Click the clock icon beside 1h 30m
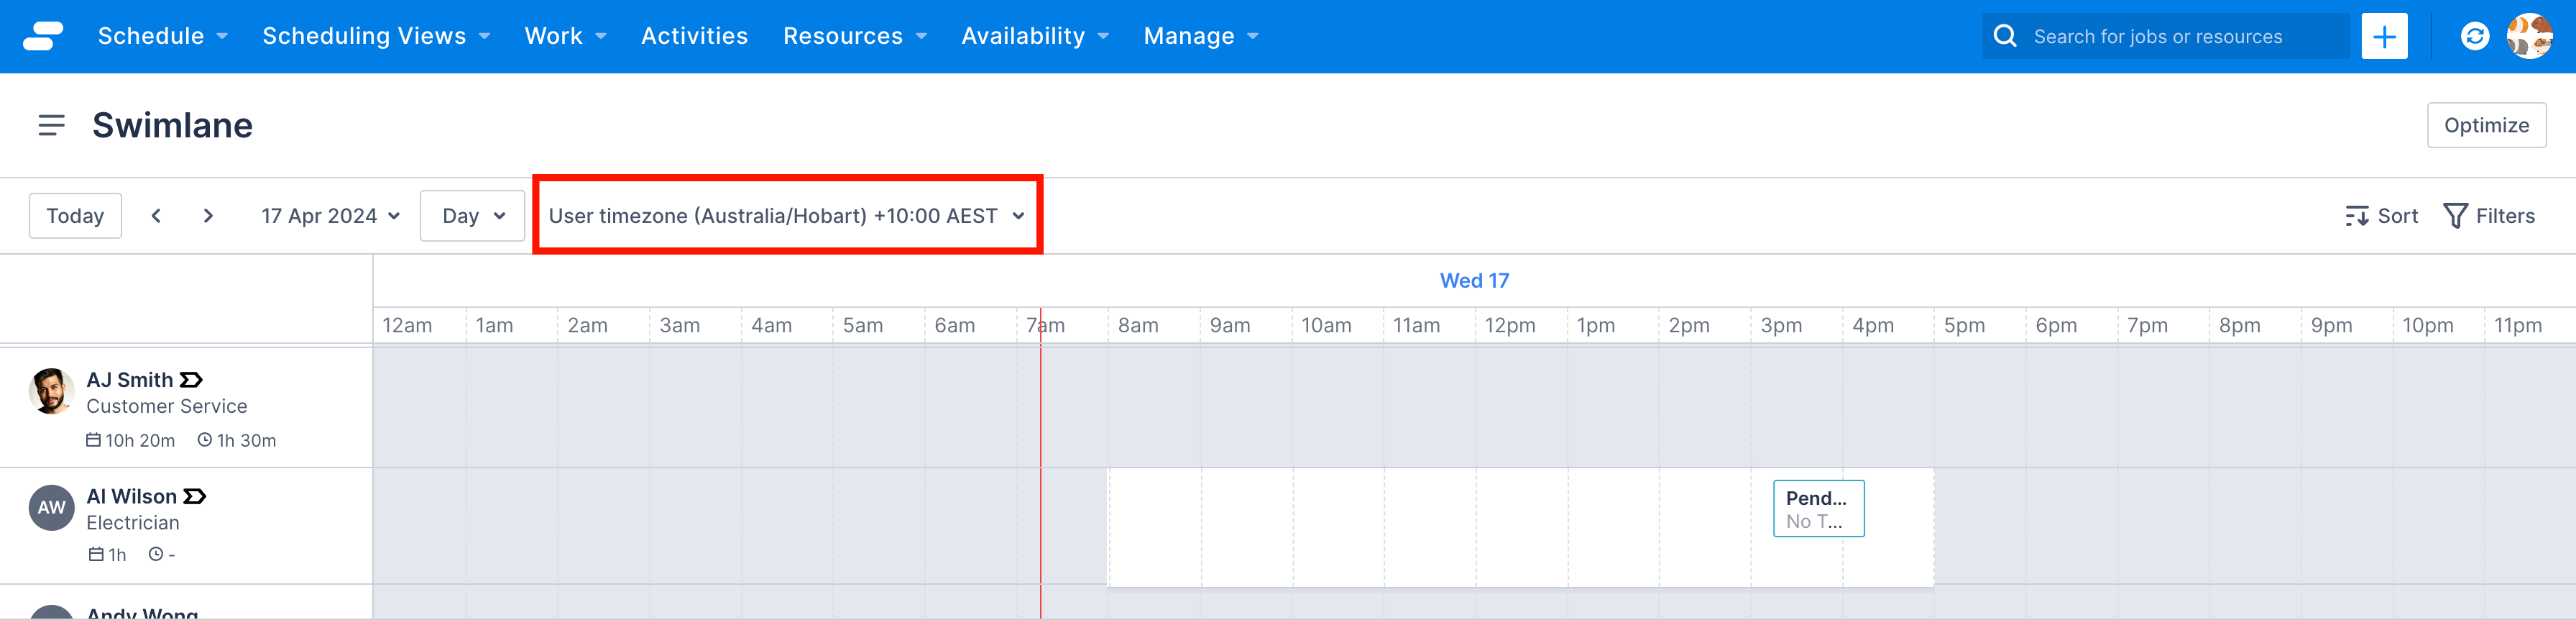This screenshot has width=2576, height=620. click(x=204, y=440)
